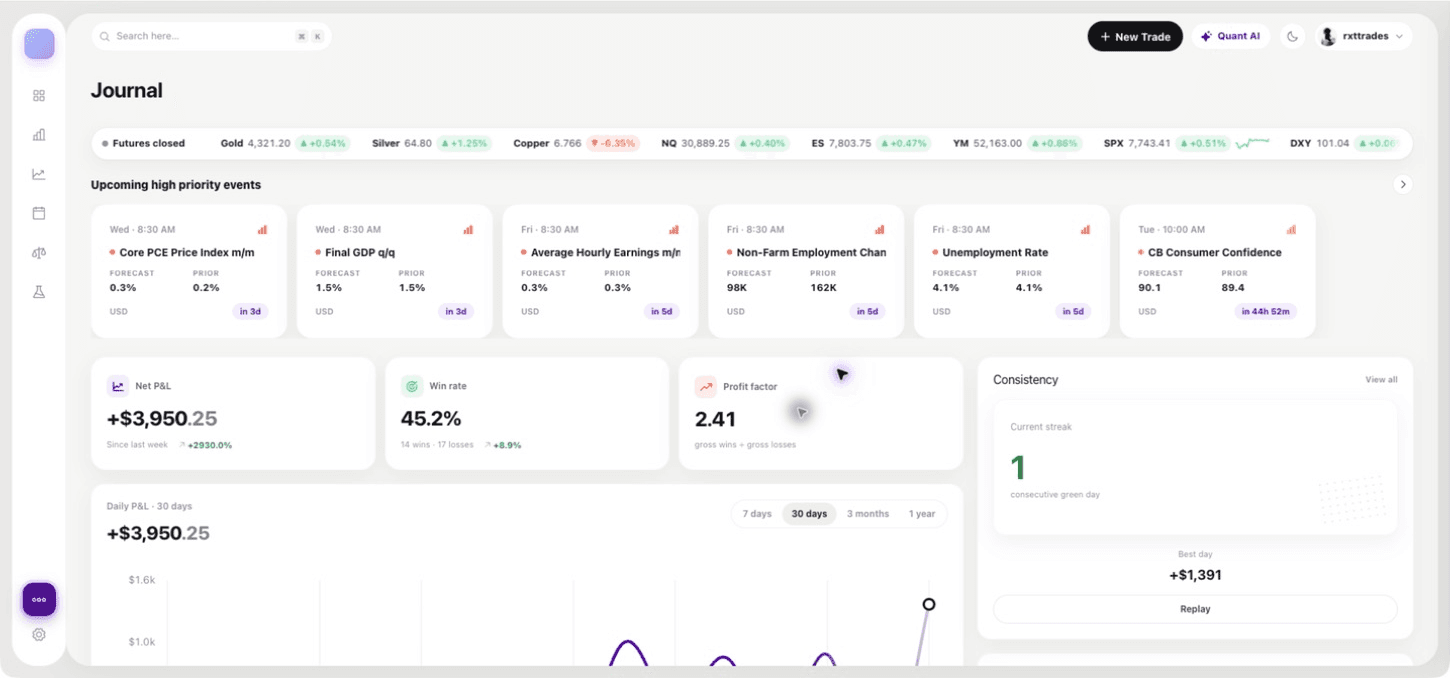Viewport: 1450px width, 678px height.
Task: Click the Win rate target icon
Action: (x=412, y=386)
